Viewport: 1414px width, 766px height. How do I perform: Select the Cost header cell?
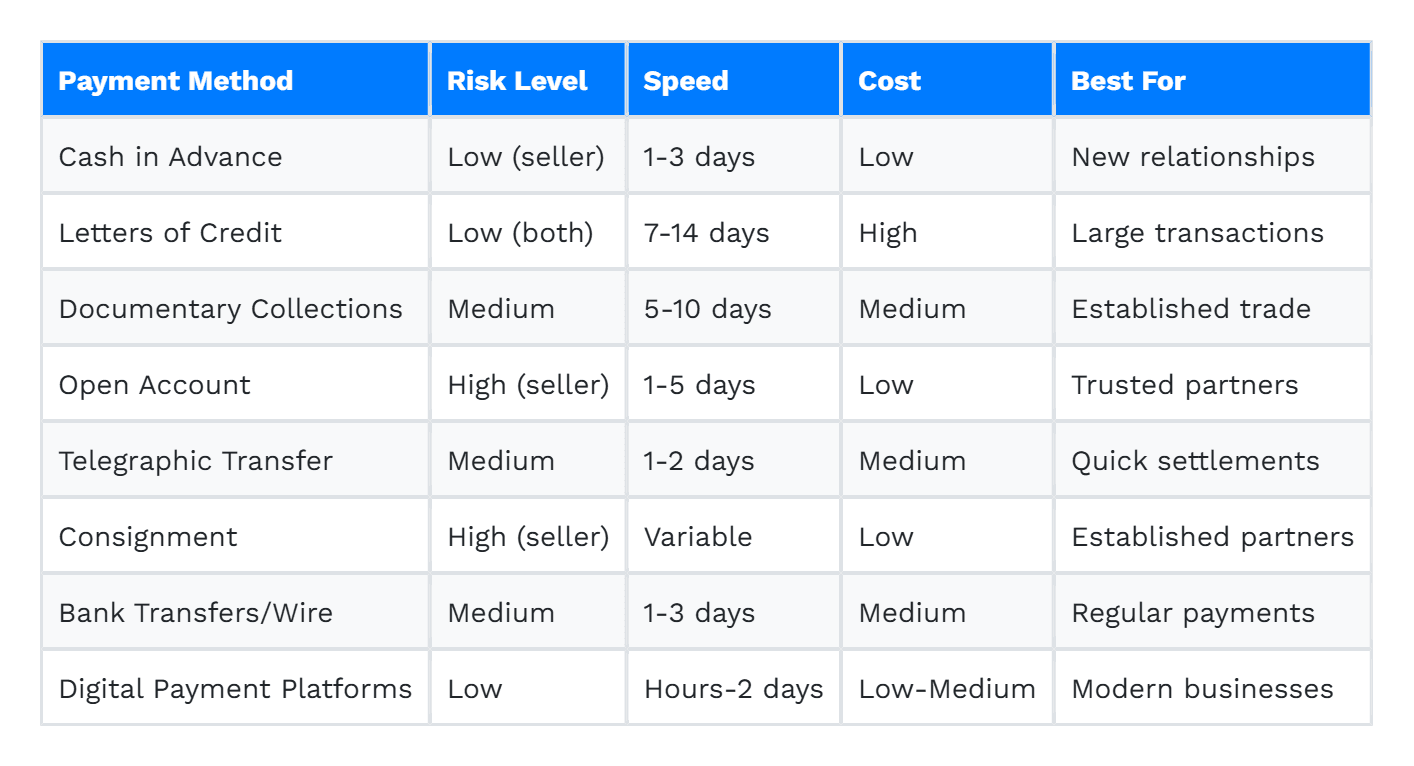(x=948, y=80)
